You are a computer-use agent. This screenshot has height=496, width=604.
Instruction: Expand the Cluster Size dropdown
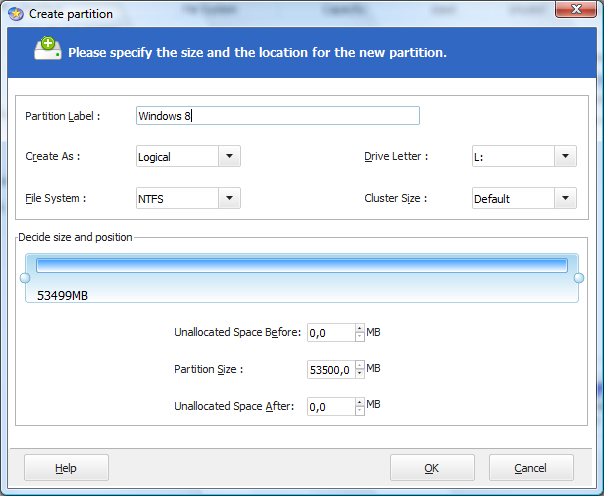click(565, 198)
